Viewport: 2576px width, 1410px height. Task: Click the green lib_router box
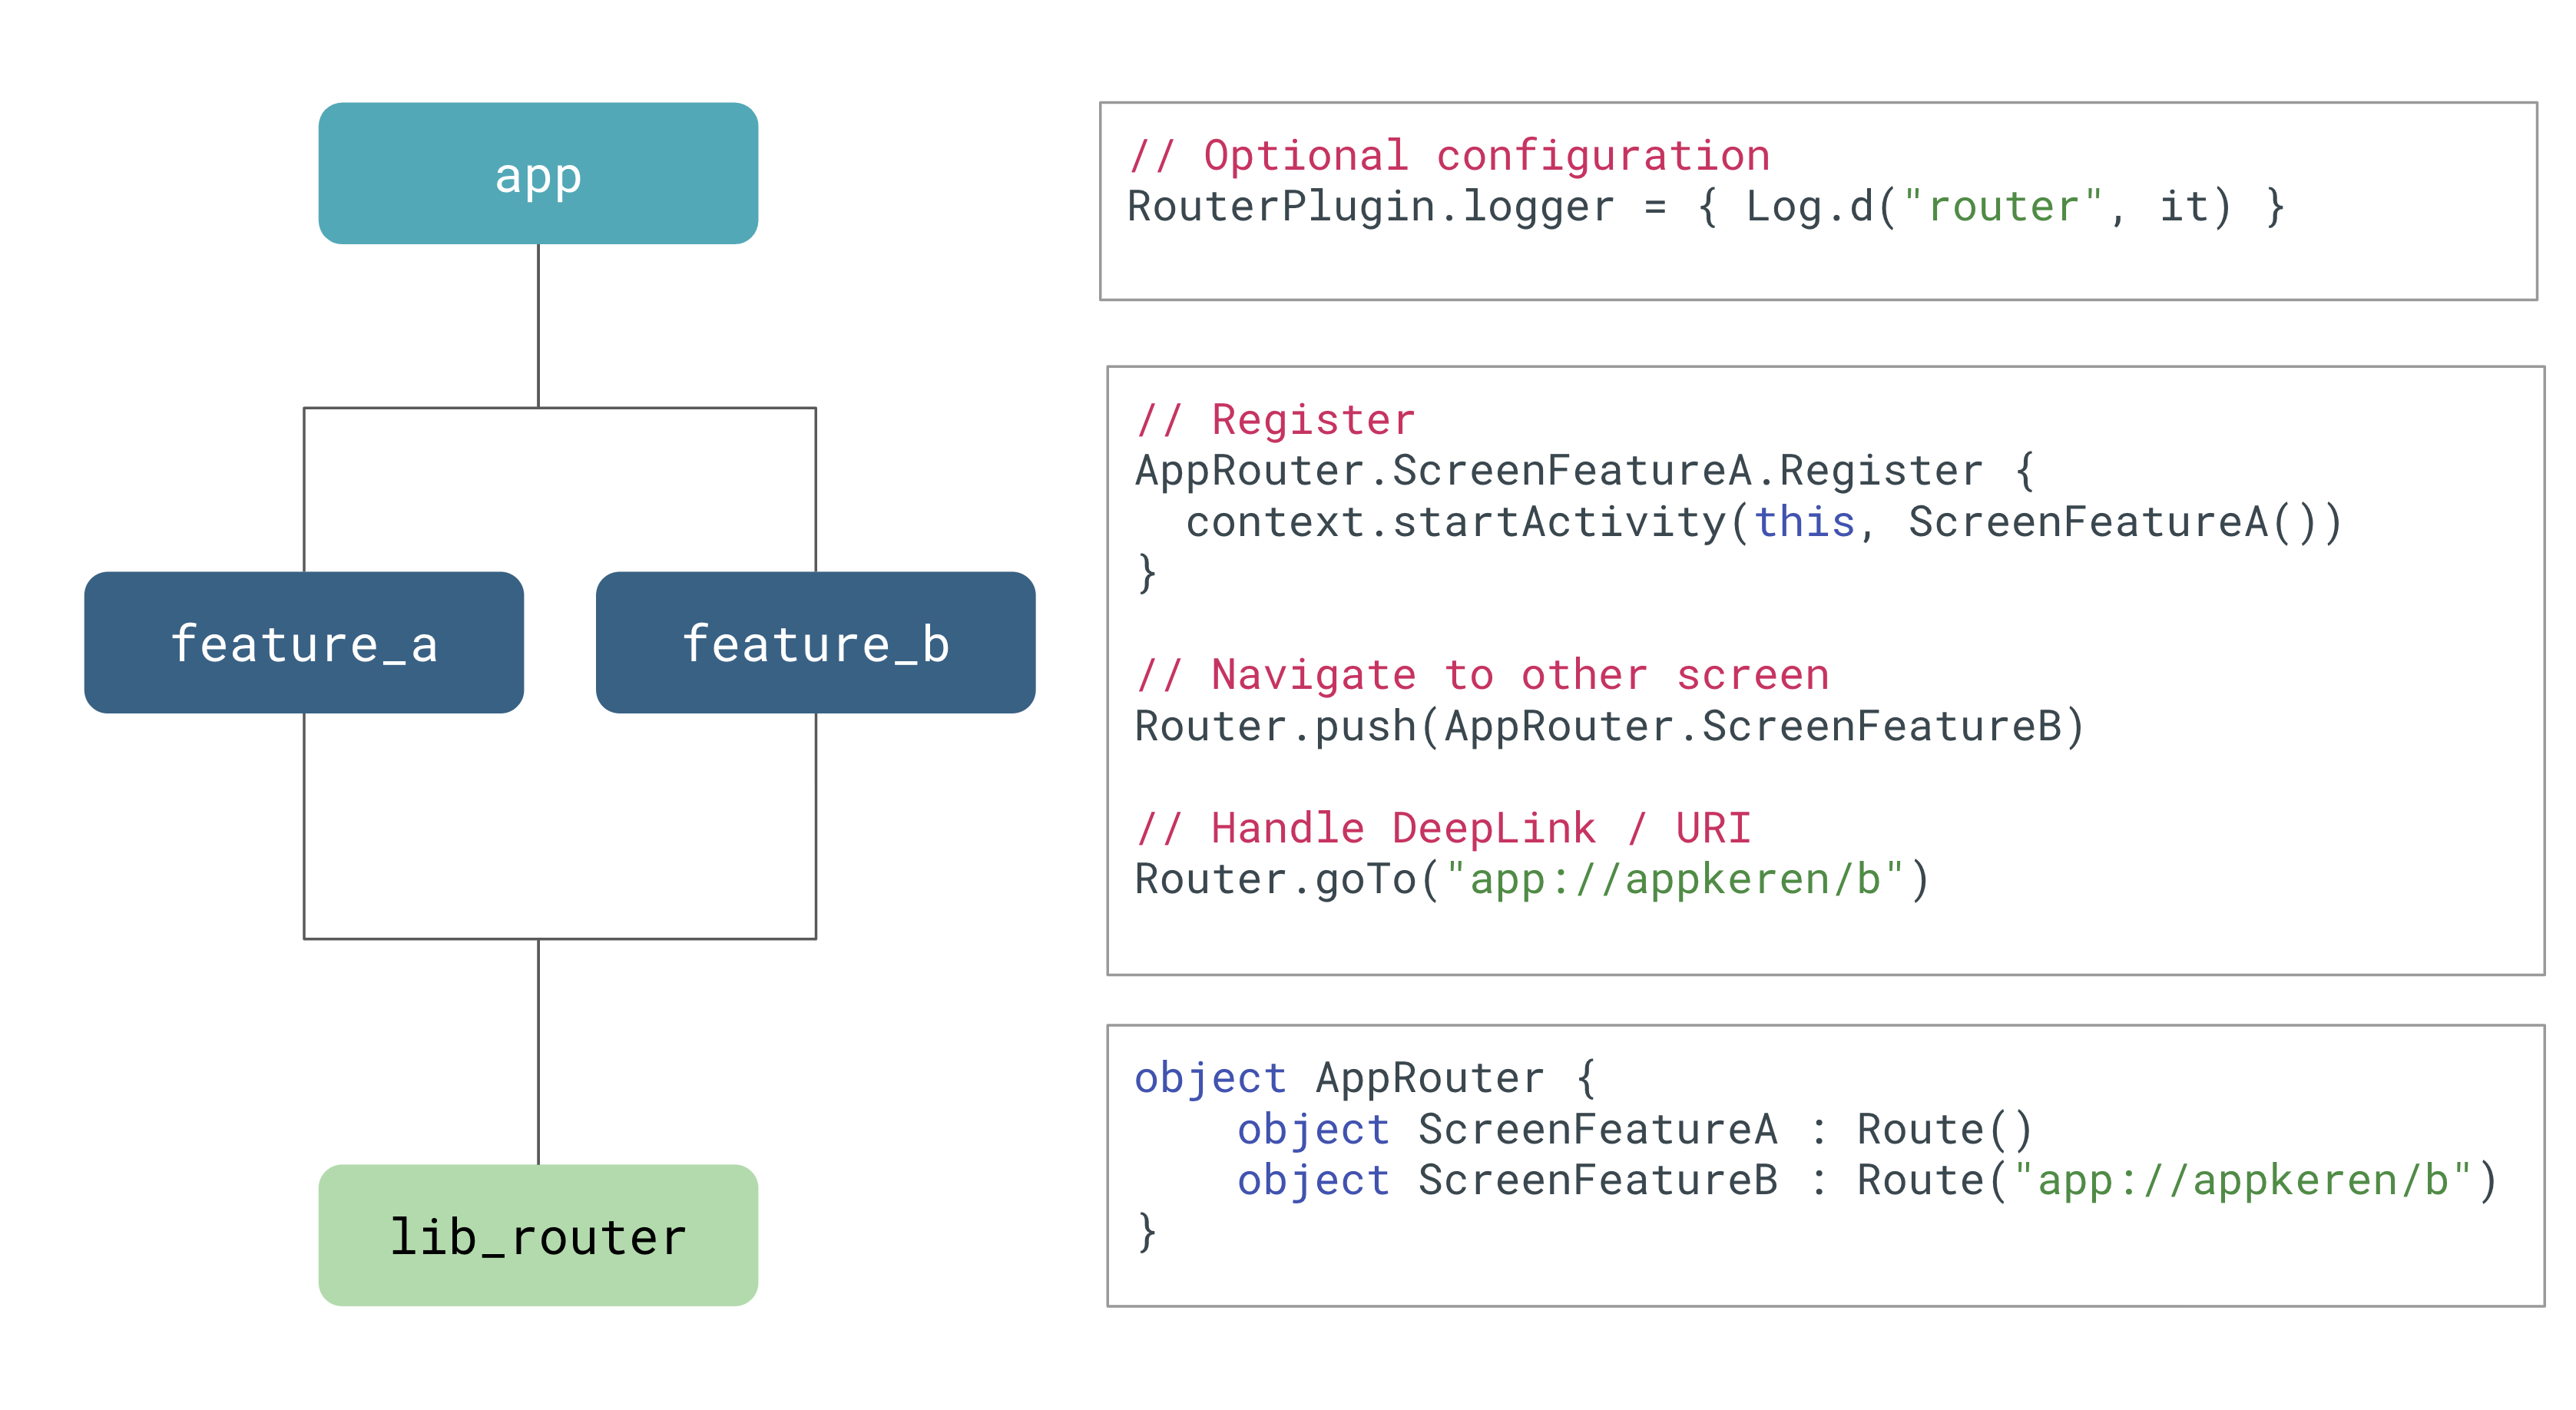click(x=538, y=1235)
